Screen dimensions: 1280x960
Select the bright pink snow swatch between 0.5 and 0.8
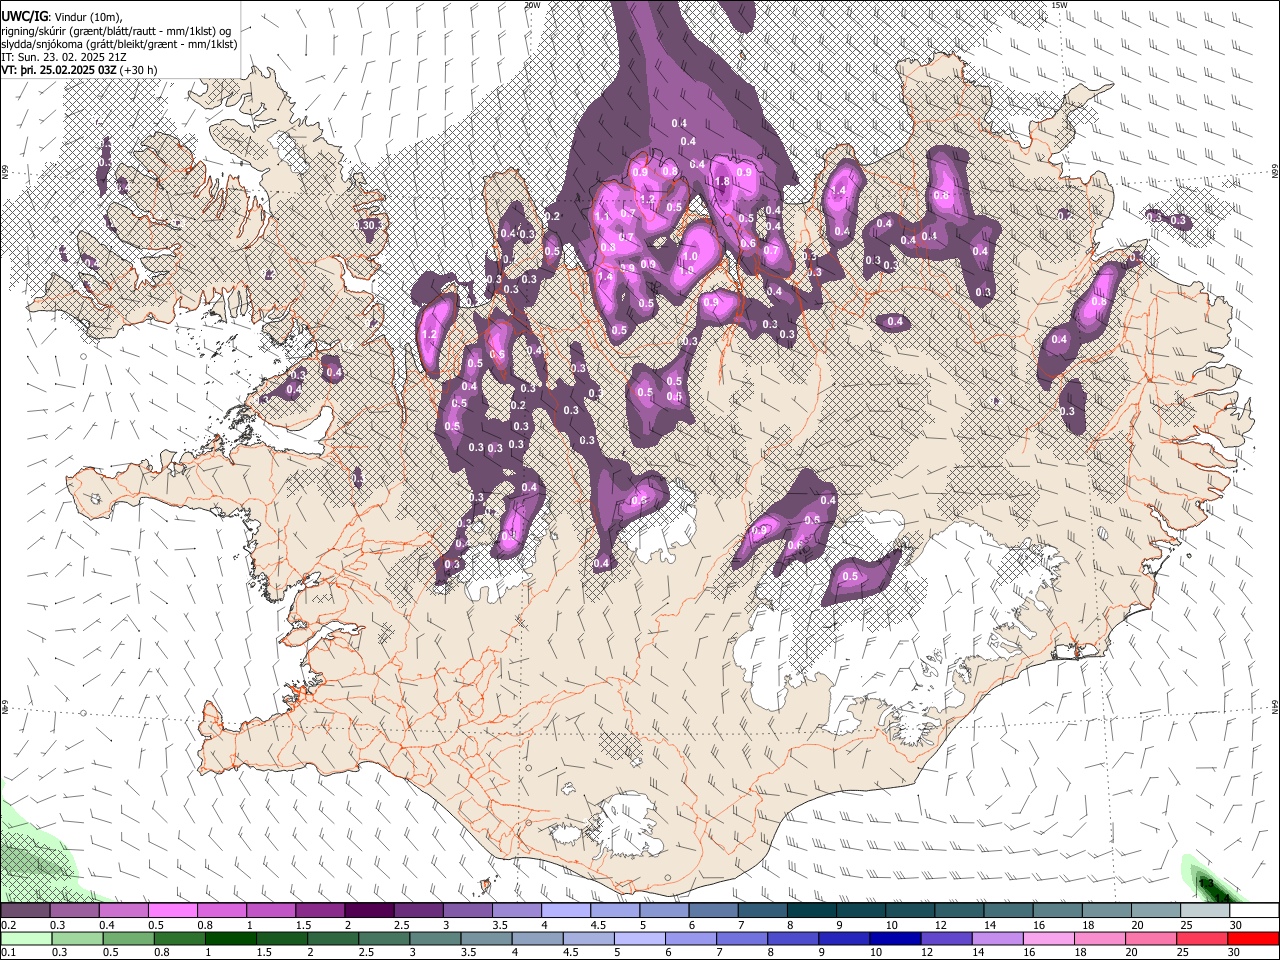[173, 911]
